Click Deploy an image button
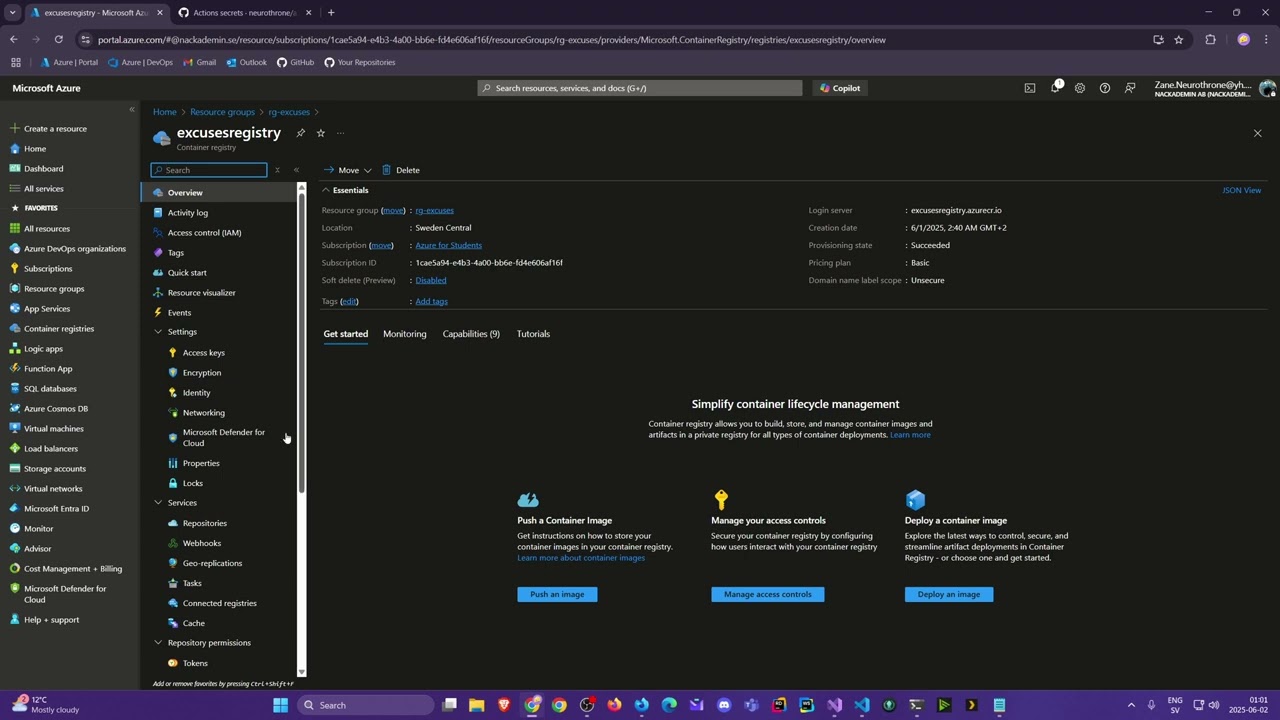This screenshot has height=720, width=1280. point(949,594)
